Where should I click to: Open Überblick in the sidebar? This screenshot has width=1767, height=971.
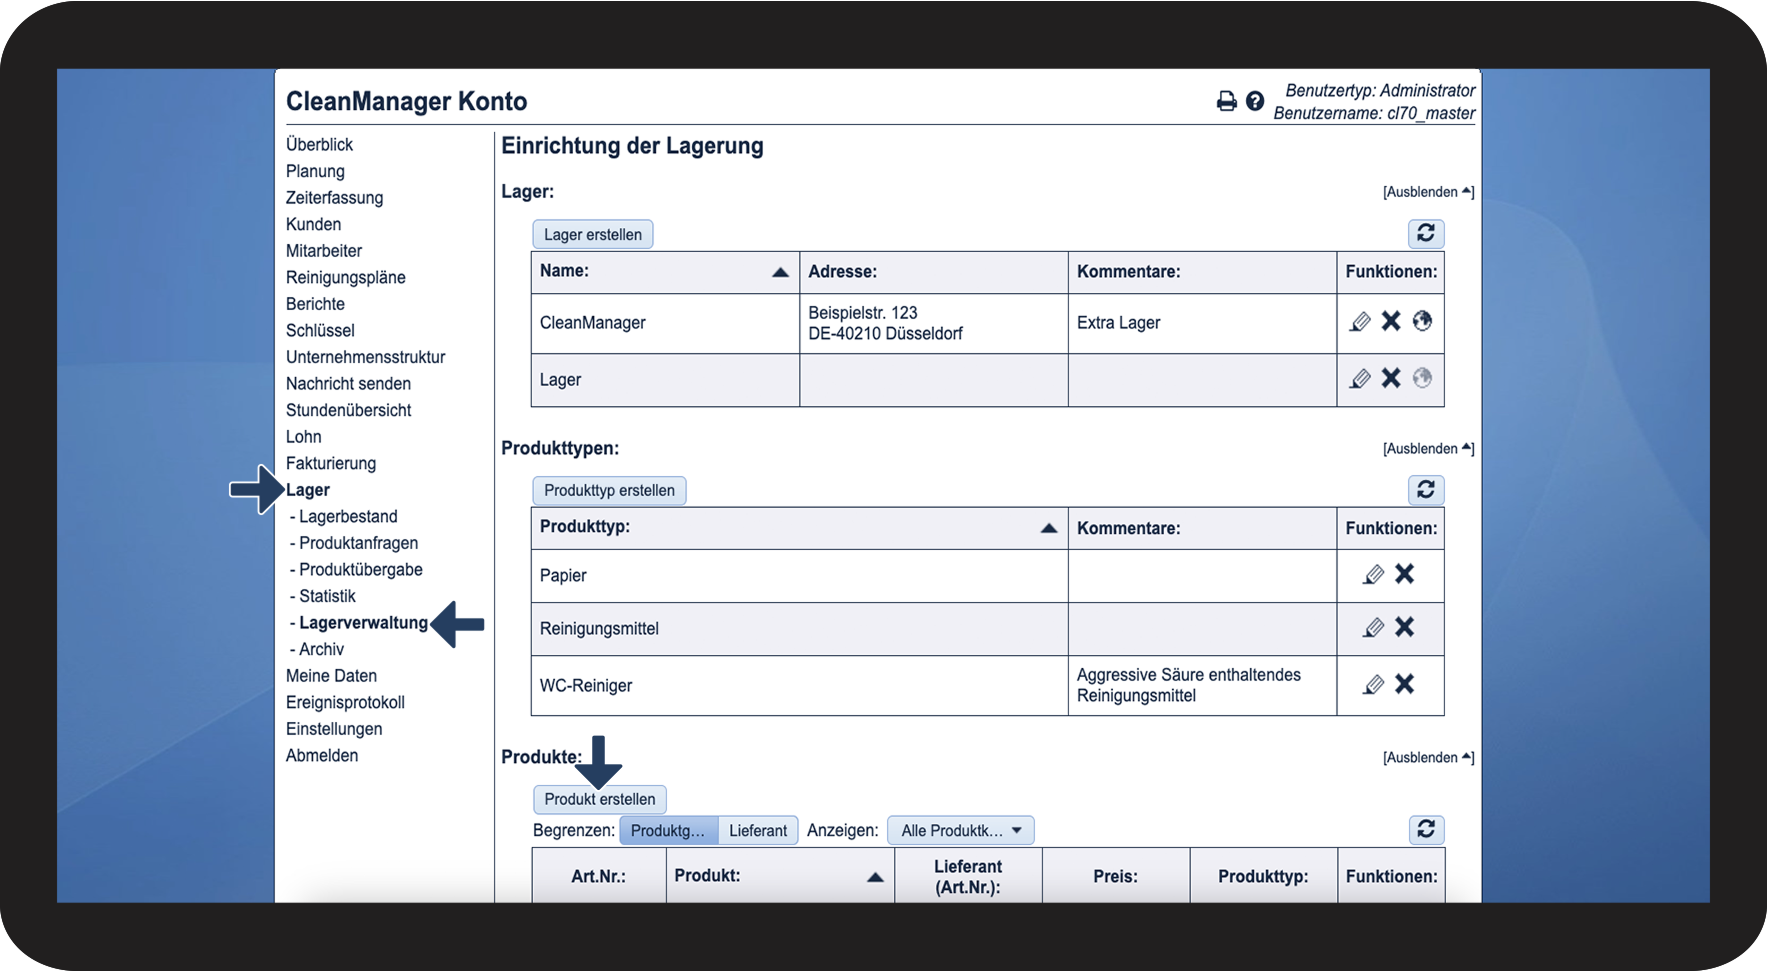[319, 144]
